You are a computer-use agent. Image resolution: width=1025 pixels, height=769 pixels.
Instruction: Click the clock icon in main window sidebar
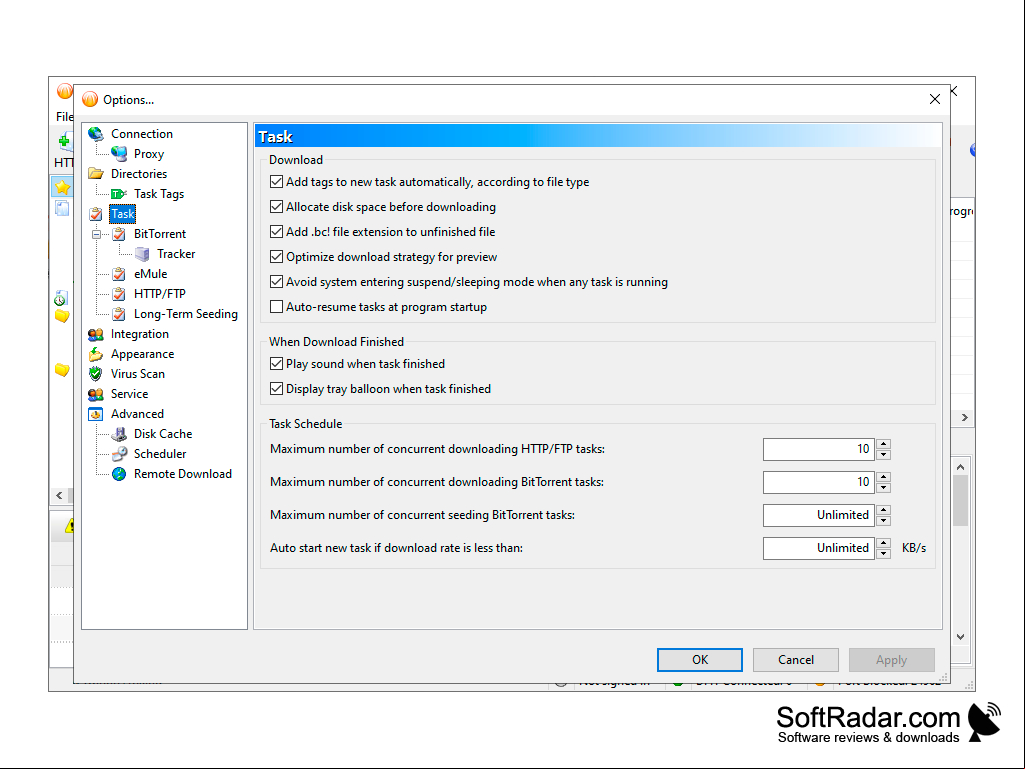[60, 298]
